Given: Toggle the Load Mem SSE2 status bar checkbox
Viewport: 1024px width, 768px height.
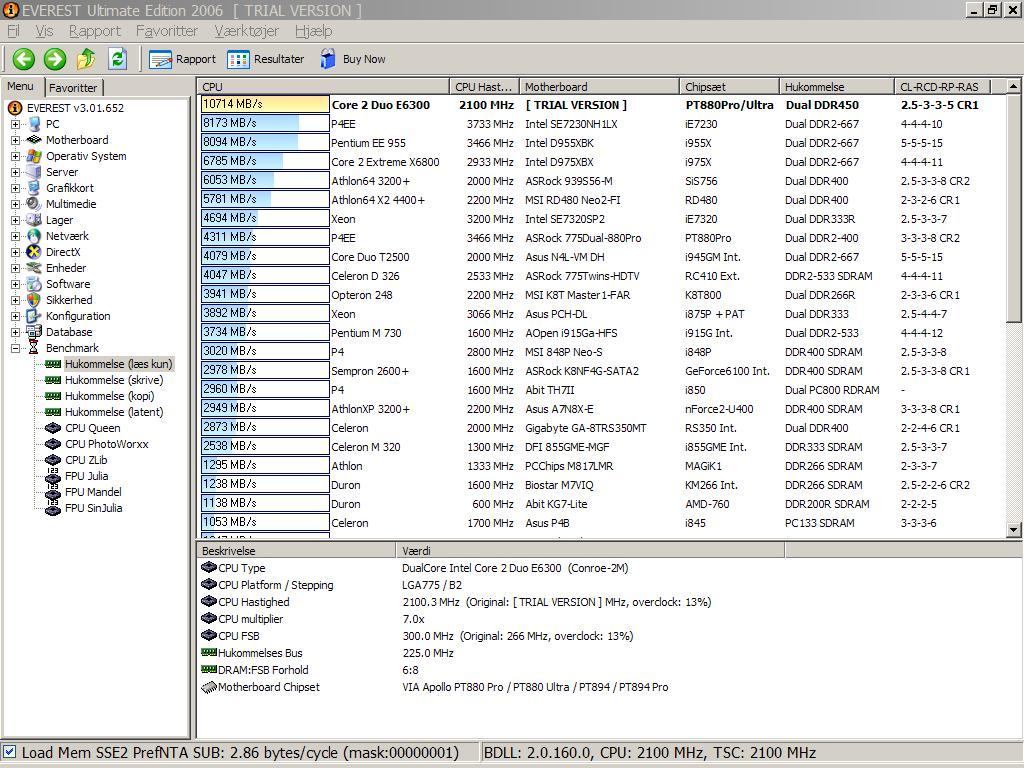Looking at the screenshot, I should click(x=9, y=752).
